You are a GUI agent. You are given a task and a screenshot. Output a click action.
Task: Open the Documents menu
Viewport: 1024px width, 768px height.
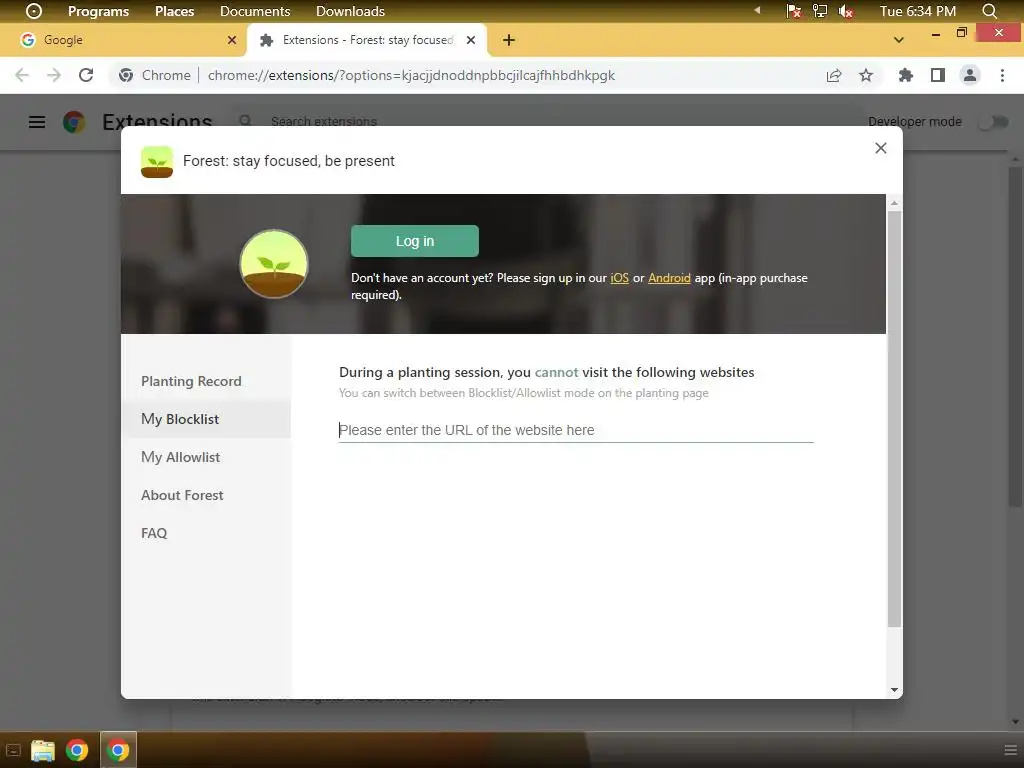click(255, 11)
